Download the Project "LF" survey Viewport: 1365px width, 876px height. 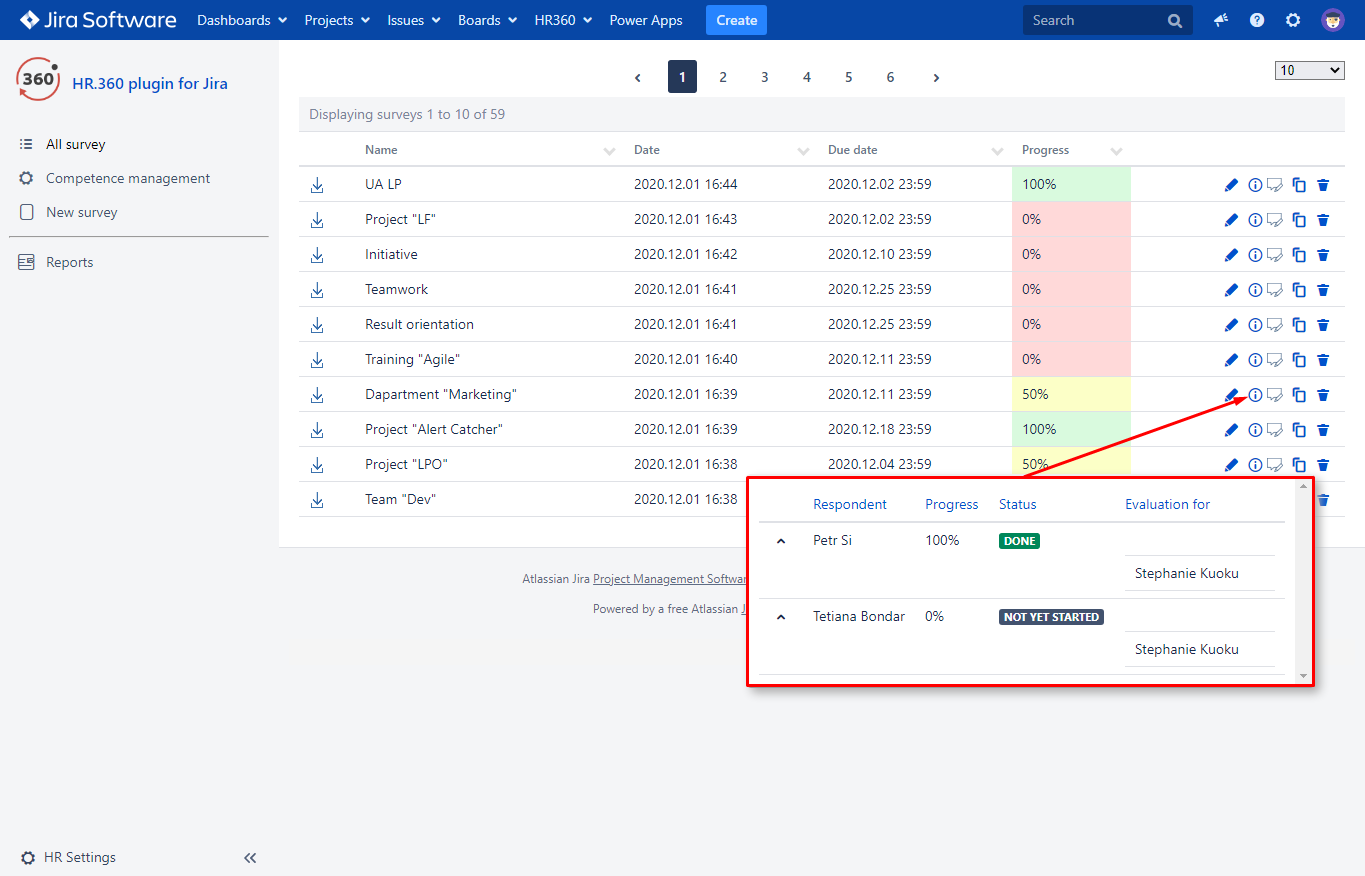point(317,220)
